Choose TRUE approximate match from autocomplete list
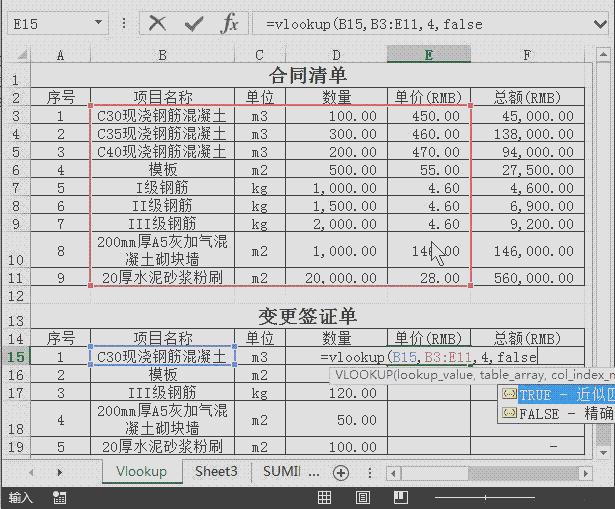Image resolution: width=615 pixels, height=509 pixels. coord(557,394)
